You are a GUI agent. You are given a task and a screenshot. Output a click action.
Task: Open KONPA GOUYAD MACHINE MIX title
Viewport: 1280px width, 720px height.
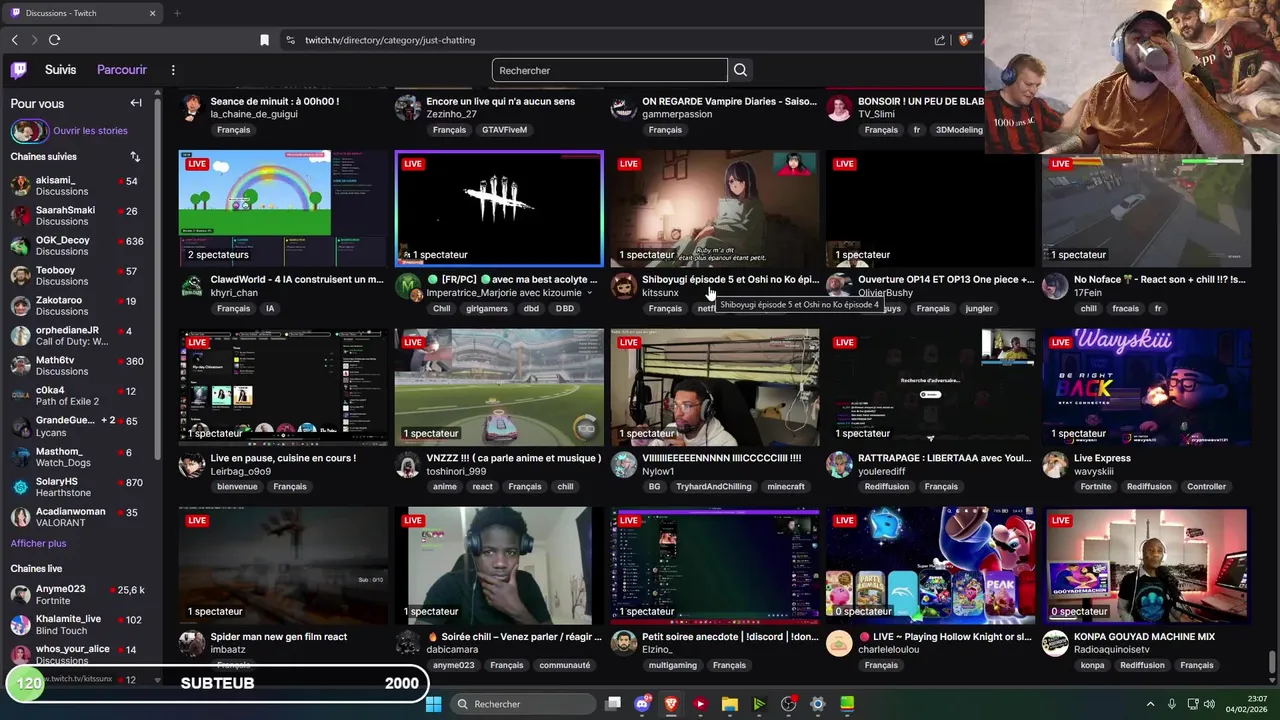(1144, 637)
